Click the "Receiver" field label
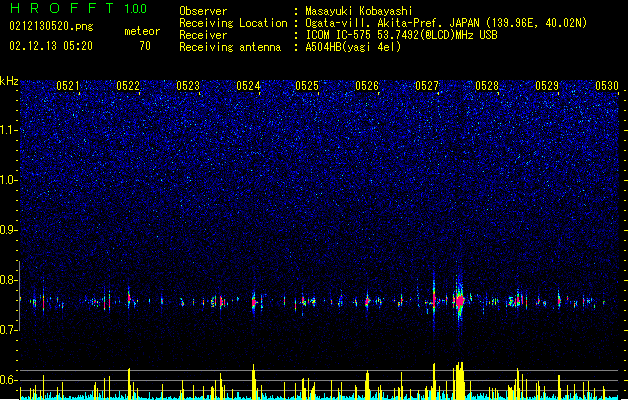 pyautogui.click(x=203, y=35)
